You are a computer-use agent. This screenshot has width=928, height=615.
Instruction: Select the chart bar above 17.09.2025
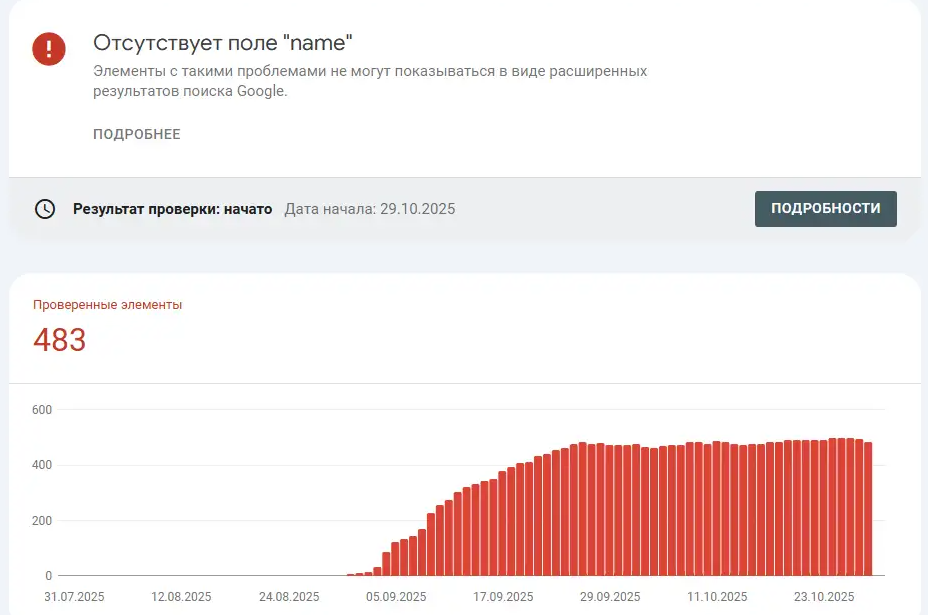click(x=502, y=523)
